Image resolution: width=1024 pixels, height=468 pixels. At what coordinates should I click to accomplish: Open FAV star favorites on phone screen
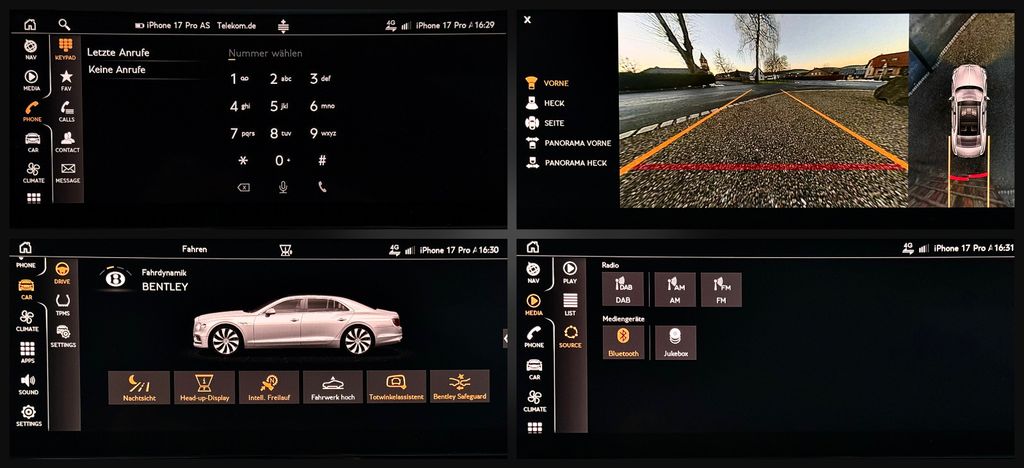click(x=66, y=80)
